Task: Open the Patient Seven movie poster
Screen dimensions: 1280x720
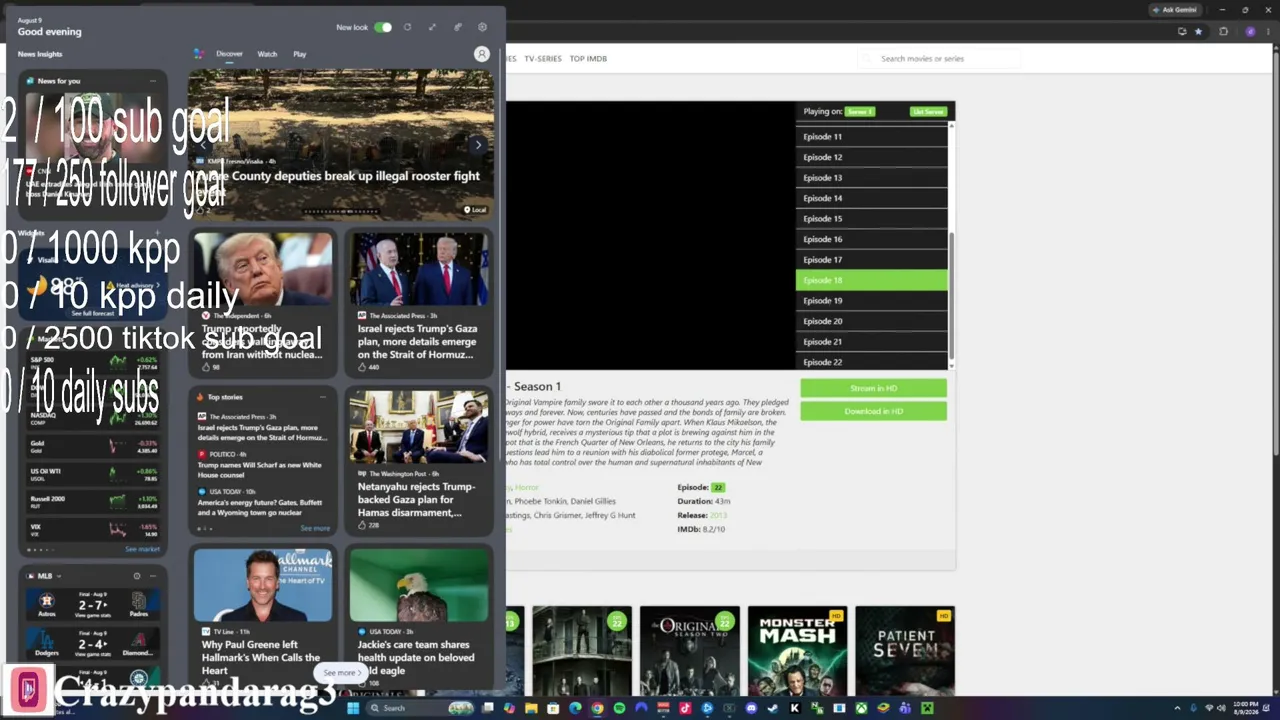Action: pos(905,650)
